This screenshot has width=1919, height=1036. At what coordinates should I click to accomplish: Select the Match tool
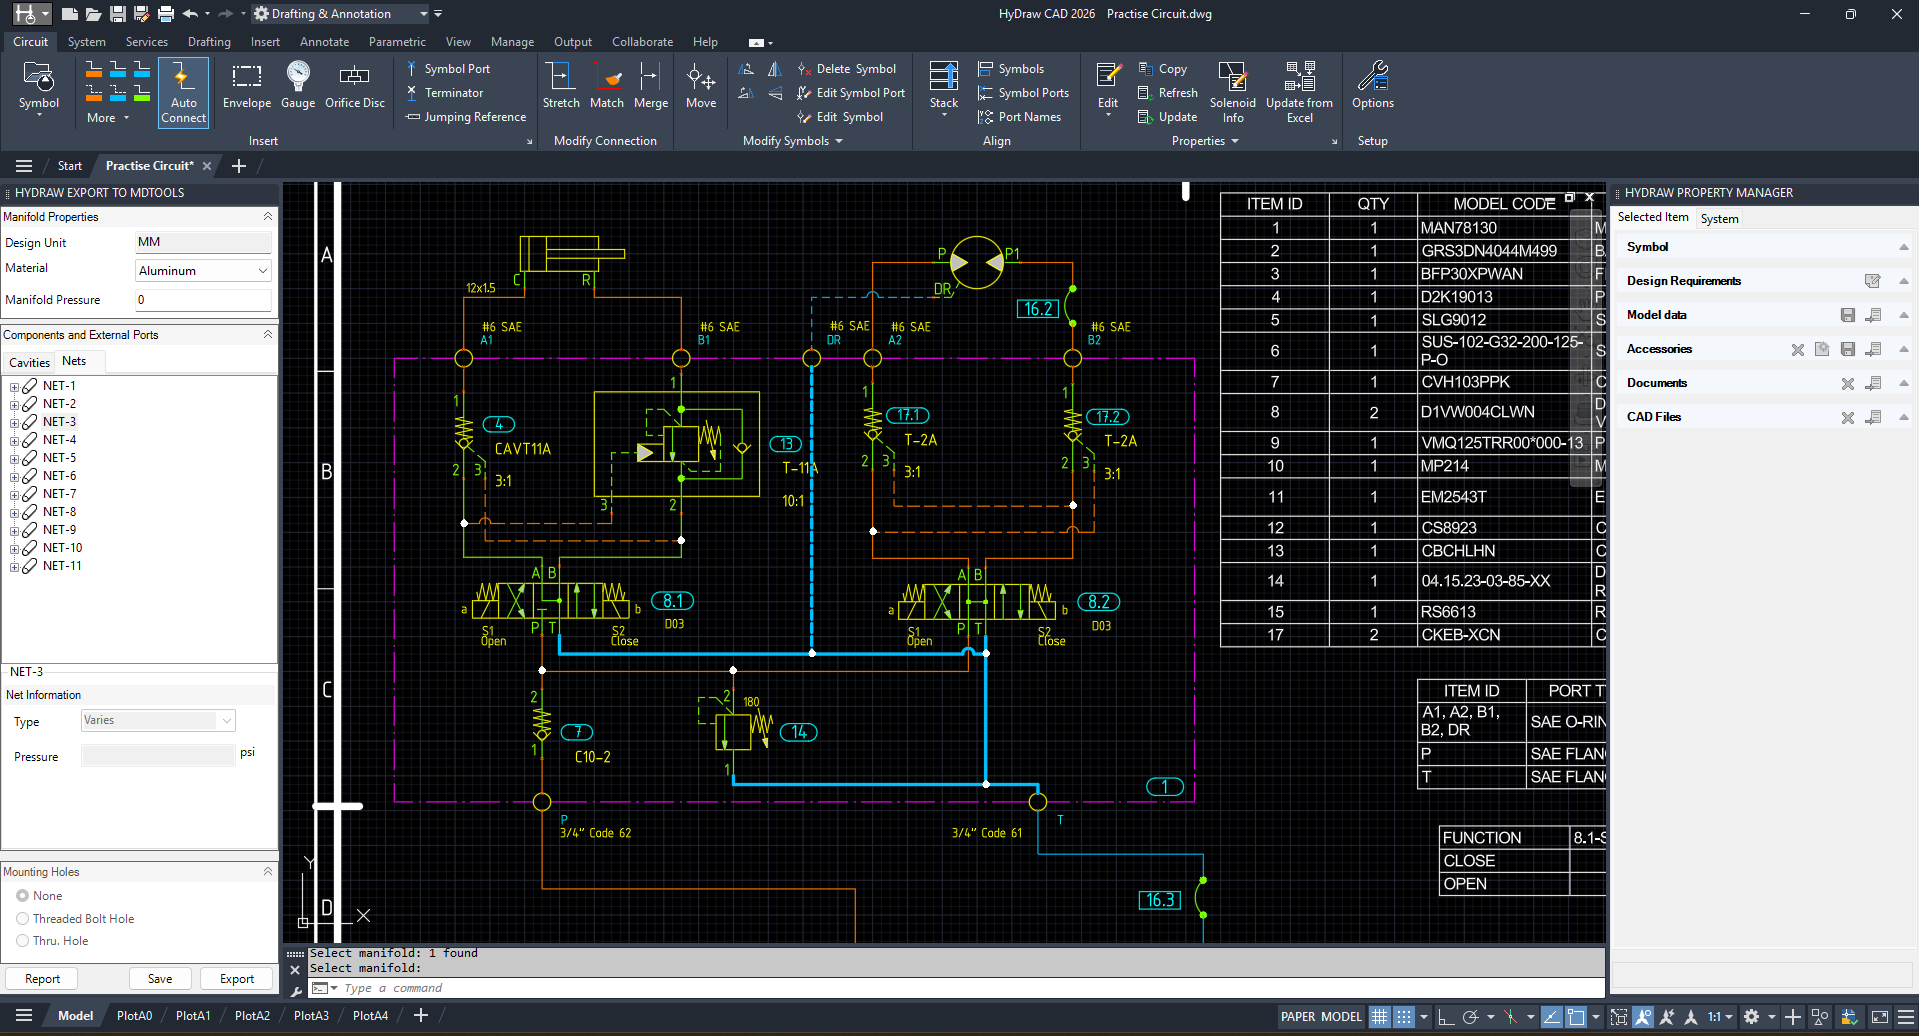click(x=607, y=88)
